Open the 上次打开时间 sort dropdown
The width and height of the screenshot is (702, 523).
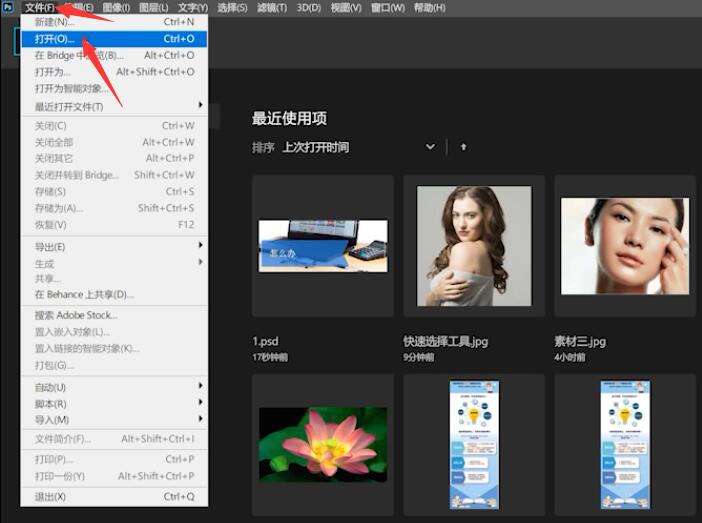358,147
